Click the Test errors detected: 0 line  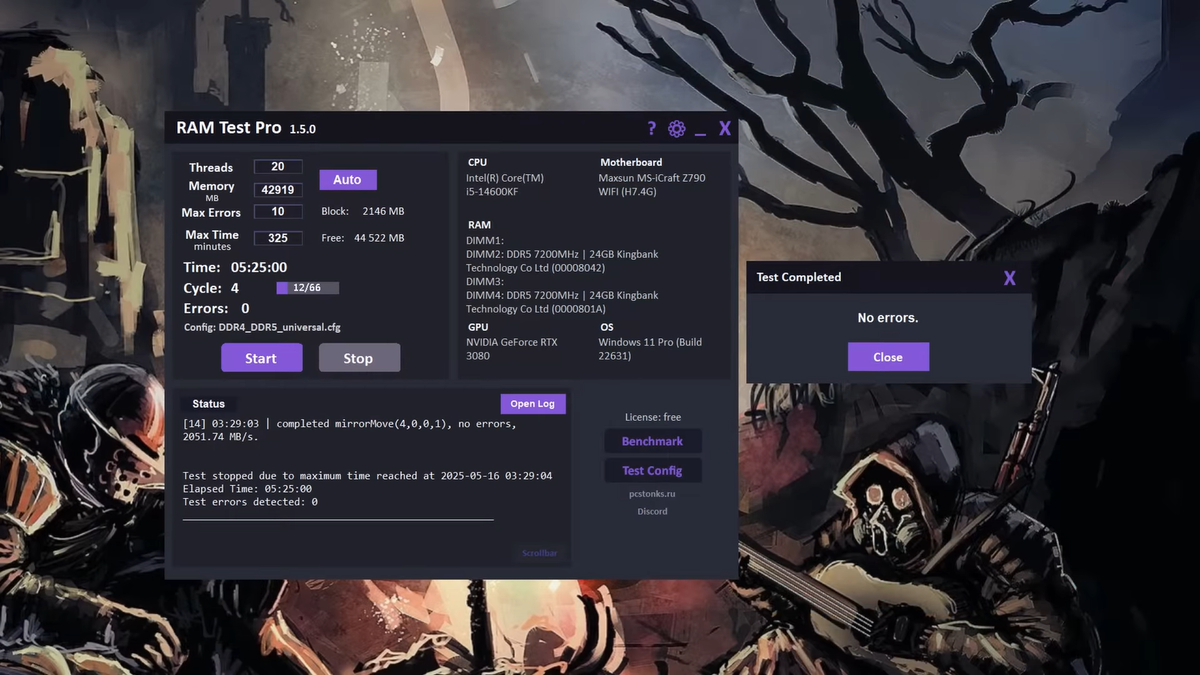[250, 502]
